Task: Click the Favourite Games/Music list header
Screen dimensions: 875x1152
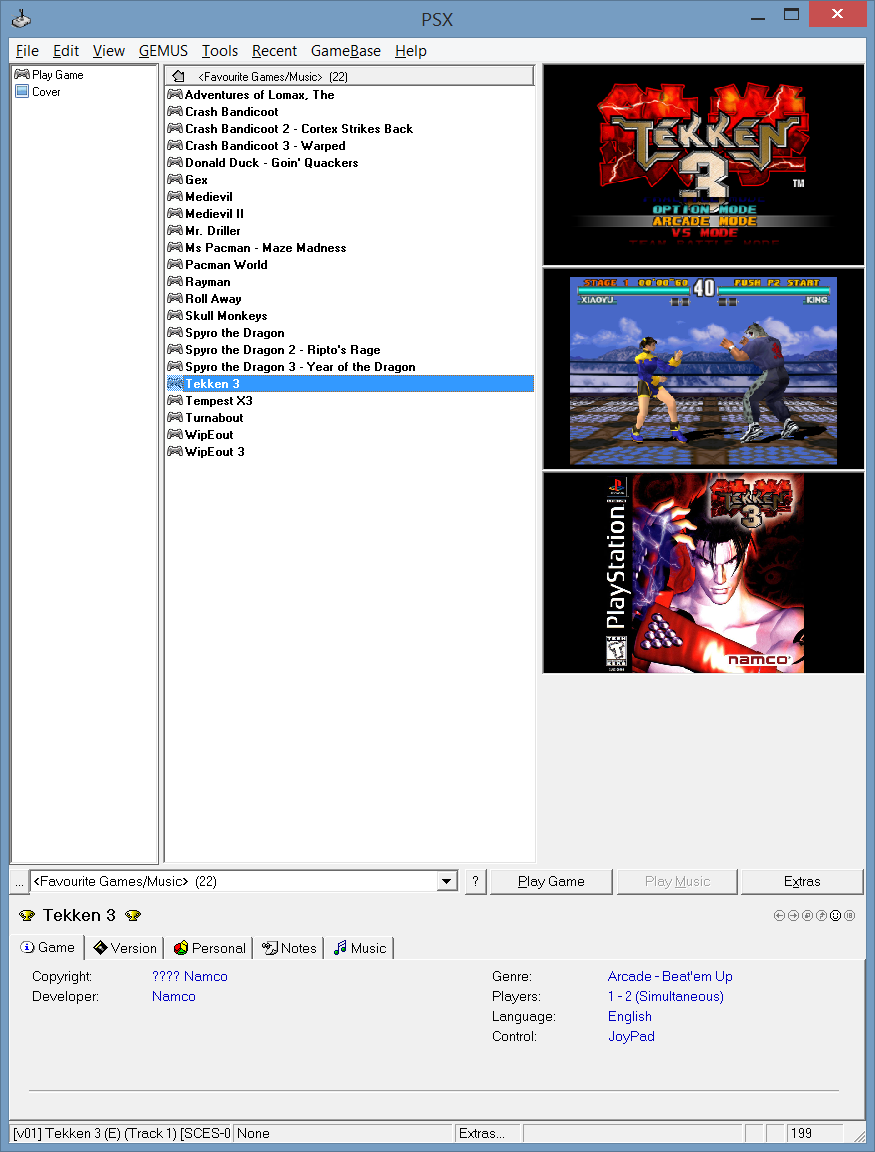Action: click(349, 76)
